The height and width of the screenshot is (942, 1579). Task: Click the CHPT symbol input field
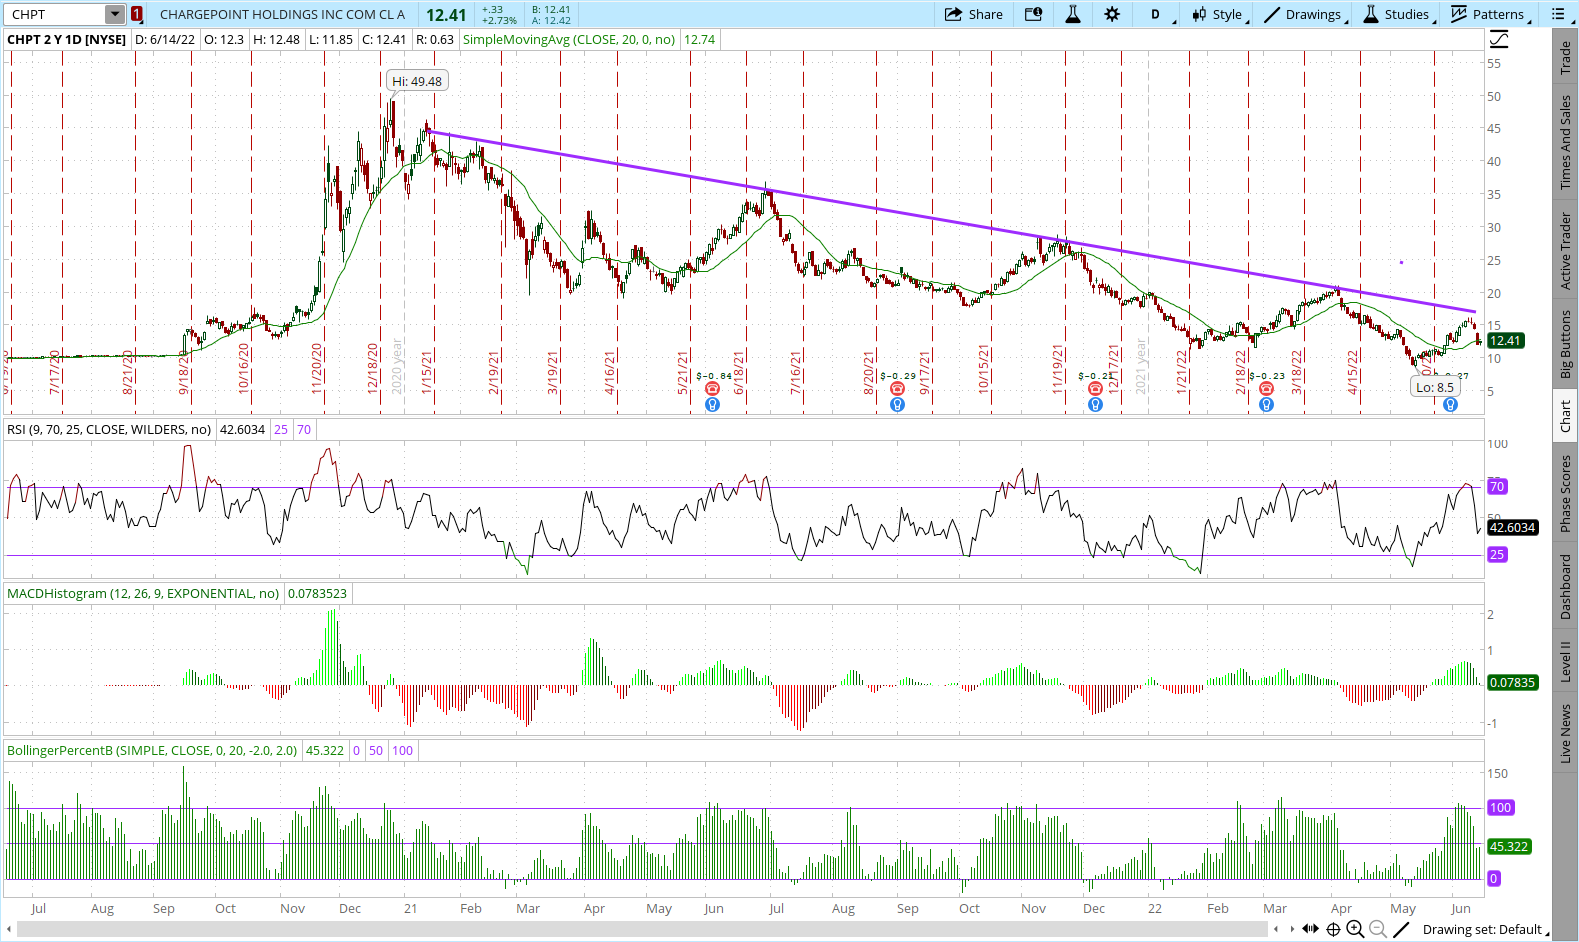(x=55, y=14)
